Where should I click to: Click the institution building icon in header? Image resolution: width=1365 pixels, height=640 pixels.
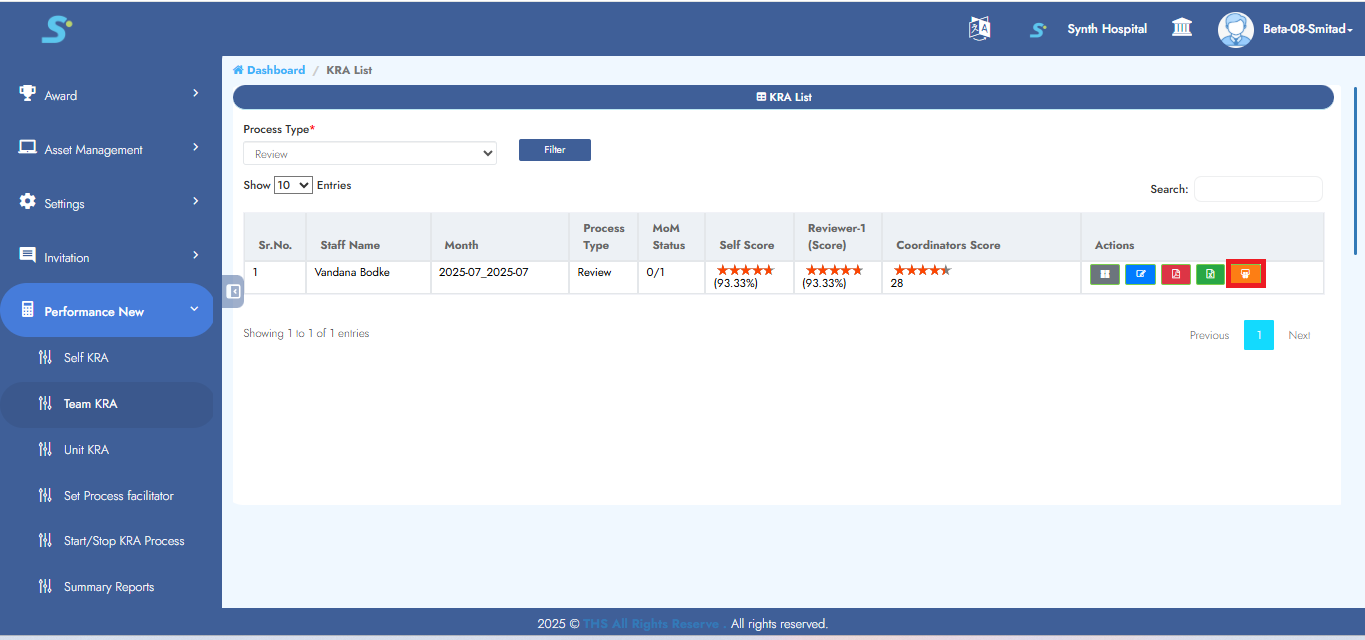pos(1181,28)
